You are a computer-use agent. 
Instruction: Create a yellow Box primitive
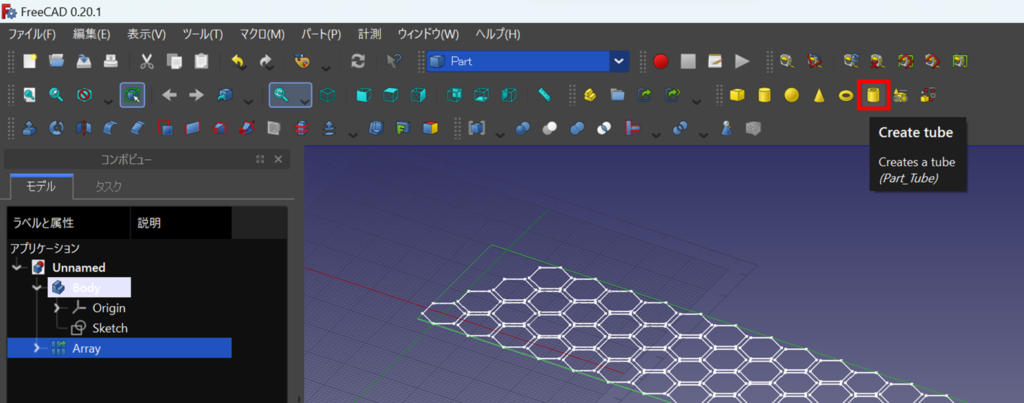(x=737, y=95)
